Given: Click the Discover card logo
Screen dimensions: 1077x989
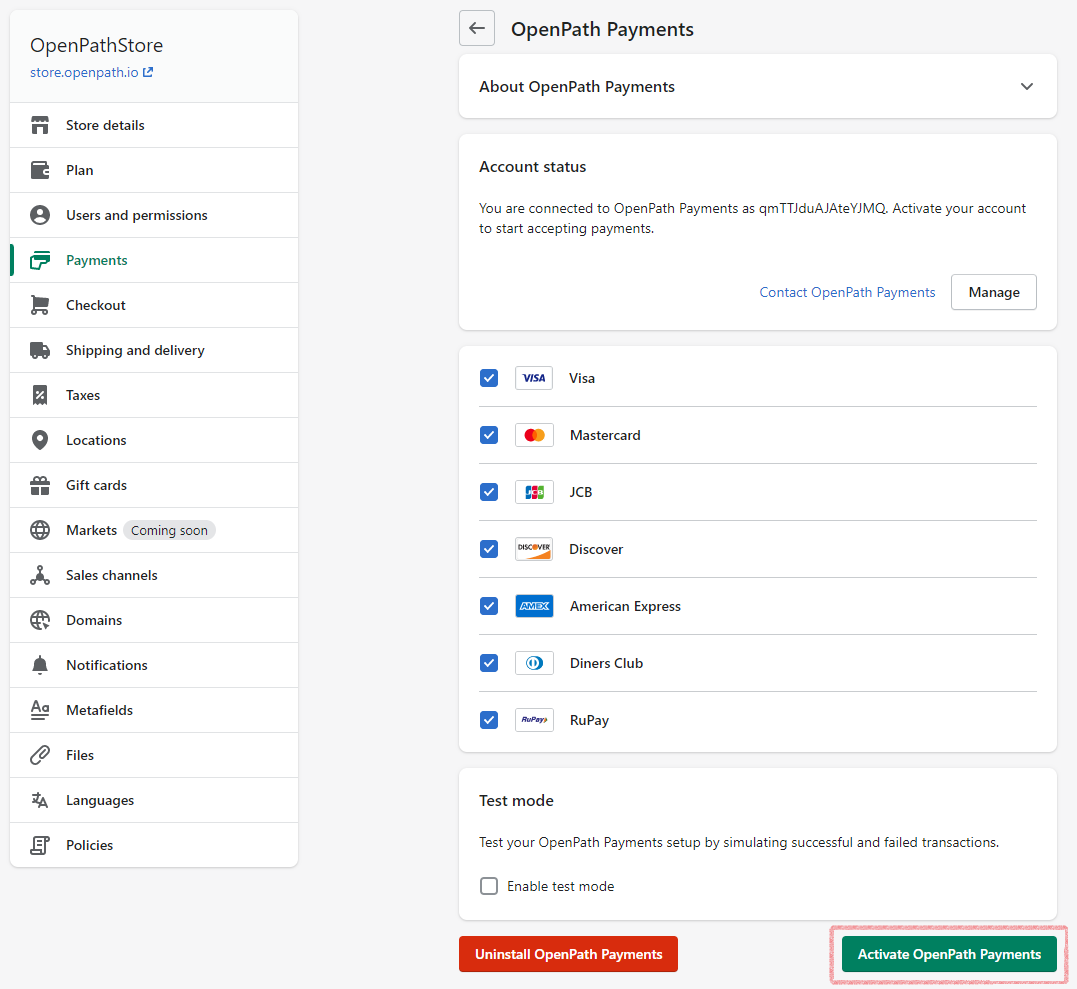Looking at the screenshot, I should pos(534,549).
